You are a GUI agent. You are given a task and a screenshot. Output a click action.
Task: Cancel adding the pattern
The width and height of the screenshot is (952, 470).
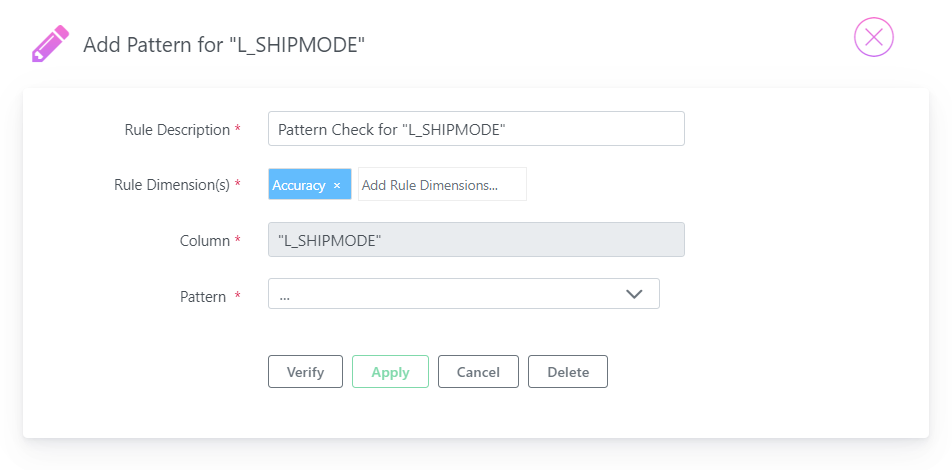point(478,372)
